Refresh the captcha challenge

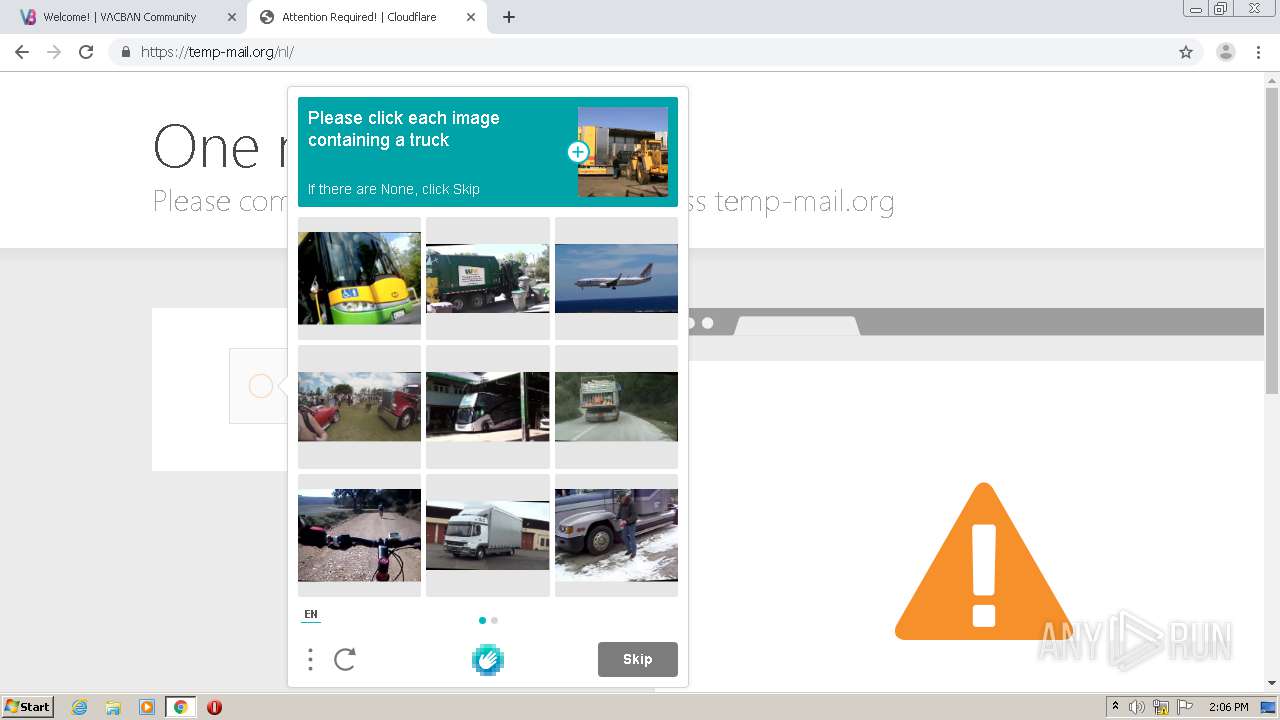tap(345, 659)
